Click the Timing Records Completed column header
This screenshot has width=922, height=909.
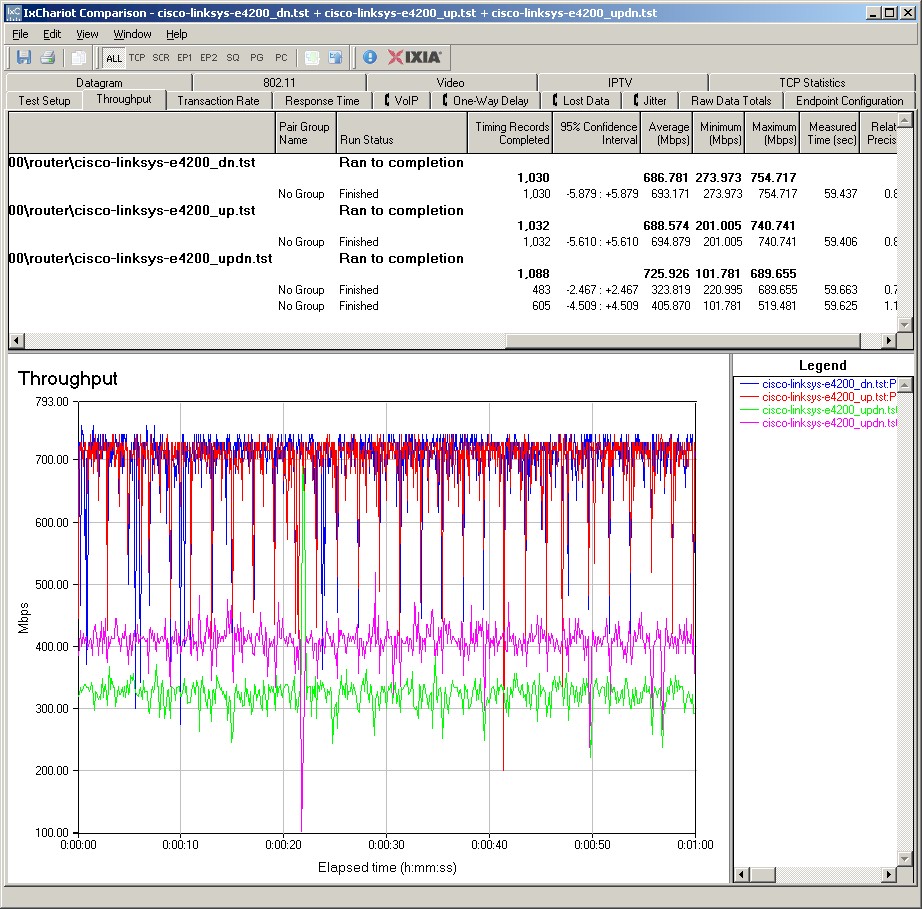tap(510, 133)
